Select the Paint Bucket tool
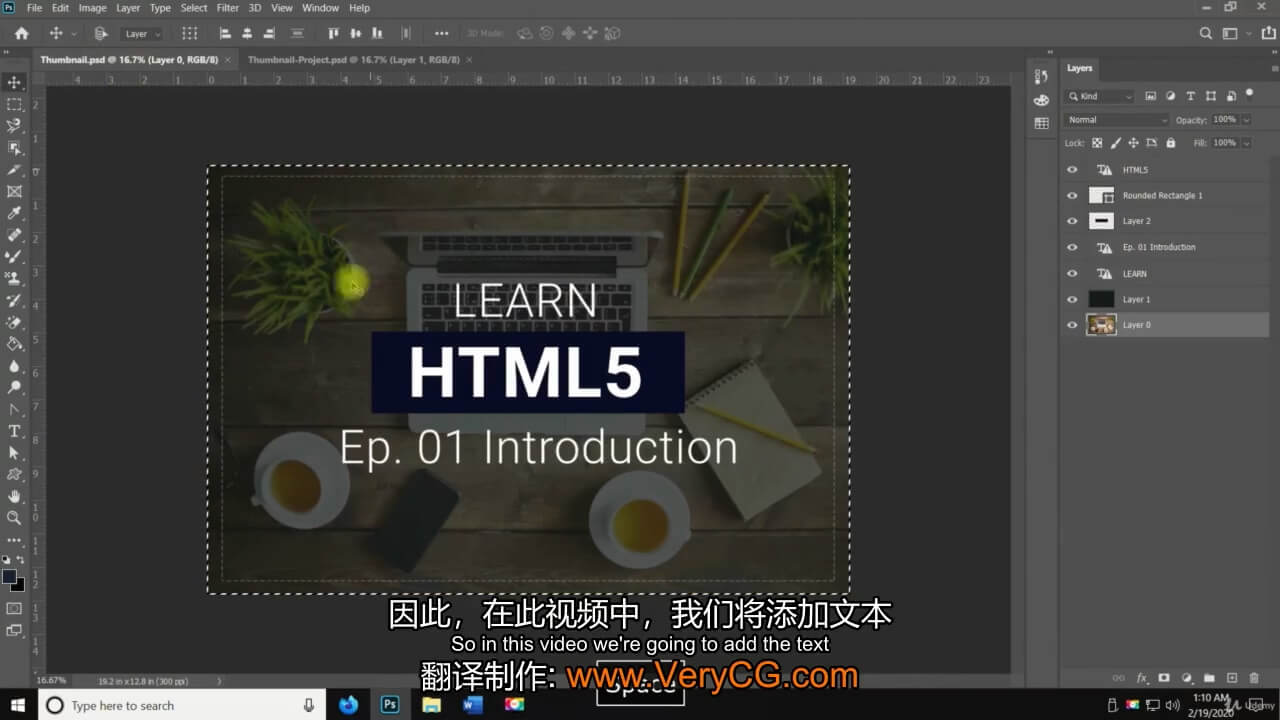 (x=14, y=343)
